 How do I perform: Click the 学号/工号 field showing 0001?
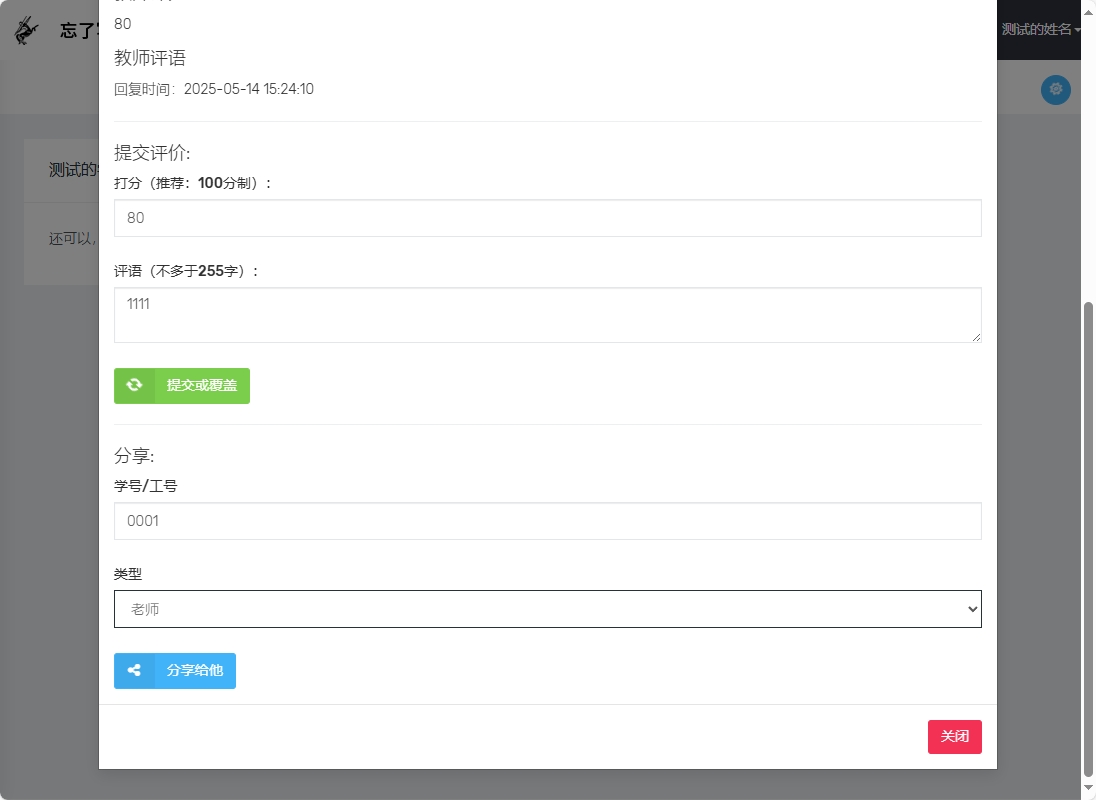pyautogui.click(x=548, y=520)
